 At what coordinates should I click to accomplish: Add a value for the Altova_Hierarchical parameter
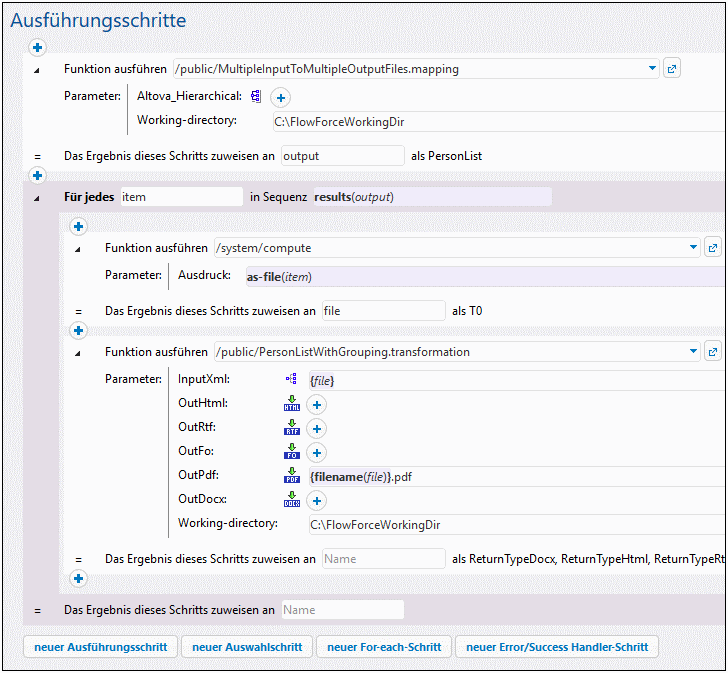pos(281,97)
